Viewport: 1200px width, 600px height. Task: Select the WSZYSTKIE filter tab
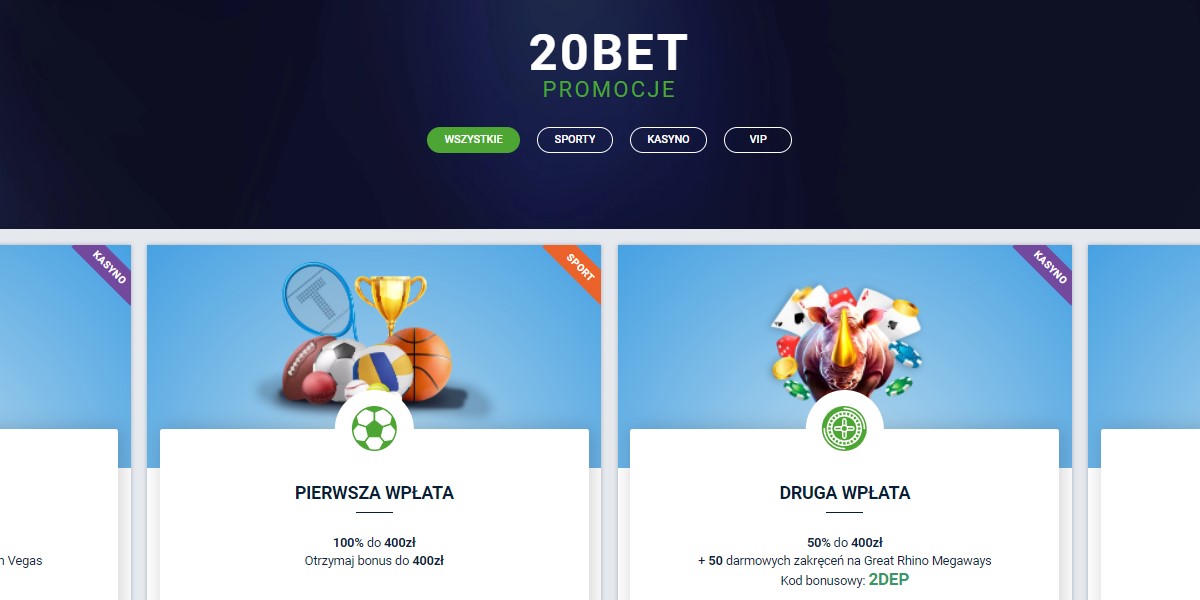coord(473,140)
